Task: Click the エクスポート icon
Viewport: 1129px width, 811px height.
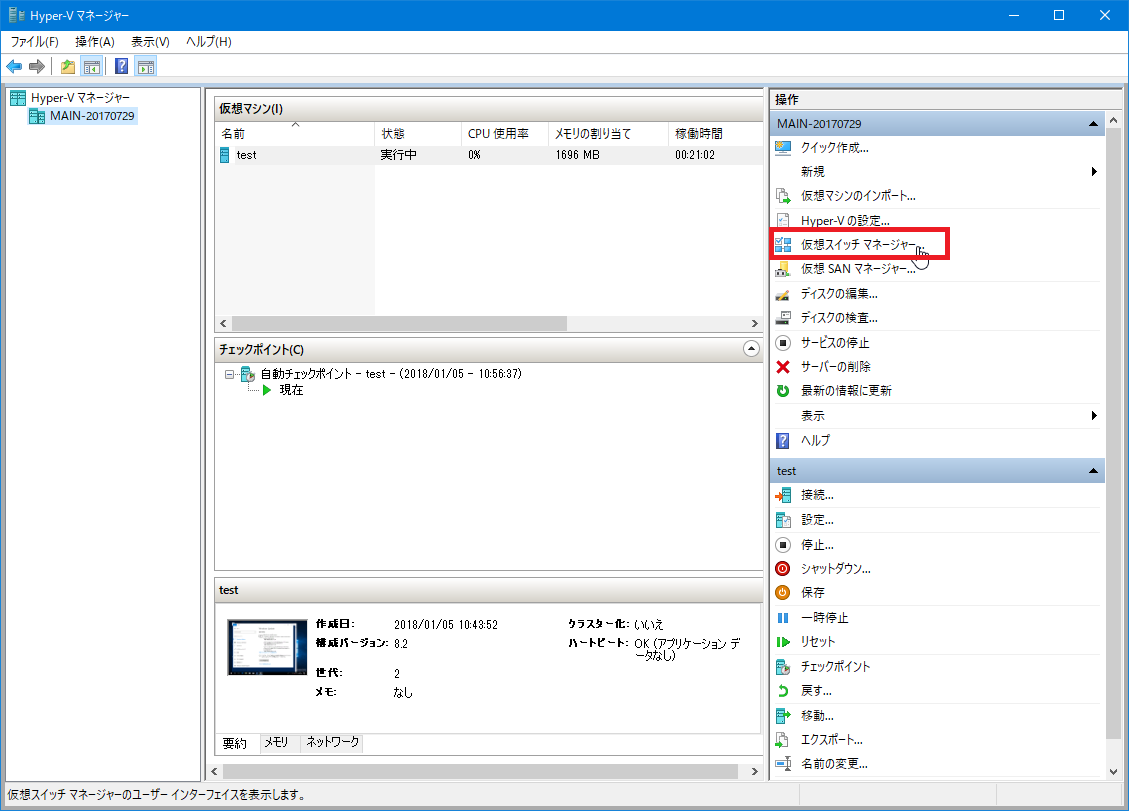Action: [783, 740]
